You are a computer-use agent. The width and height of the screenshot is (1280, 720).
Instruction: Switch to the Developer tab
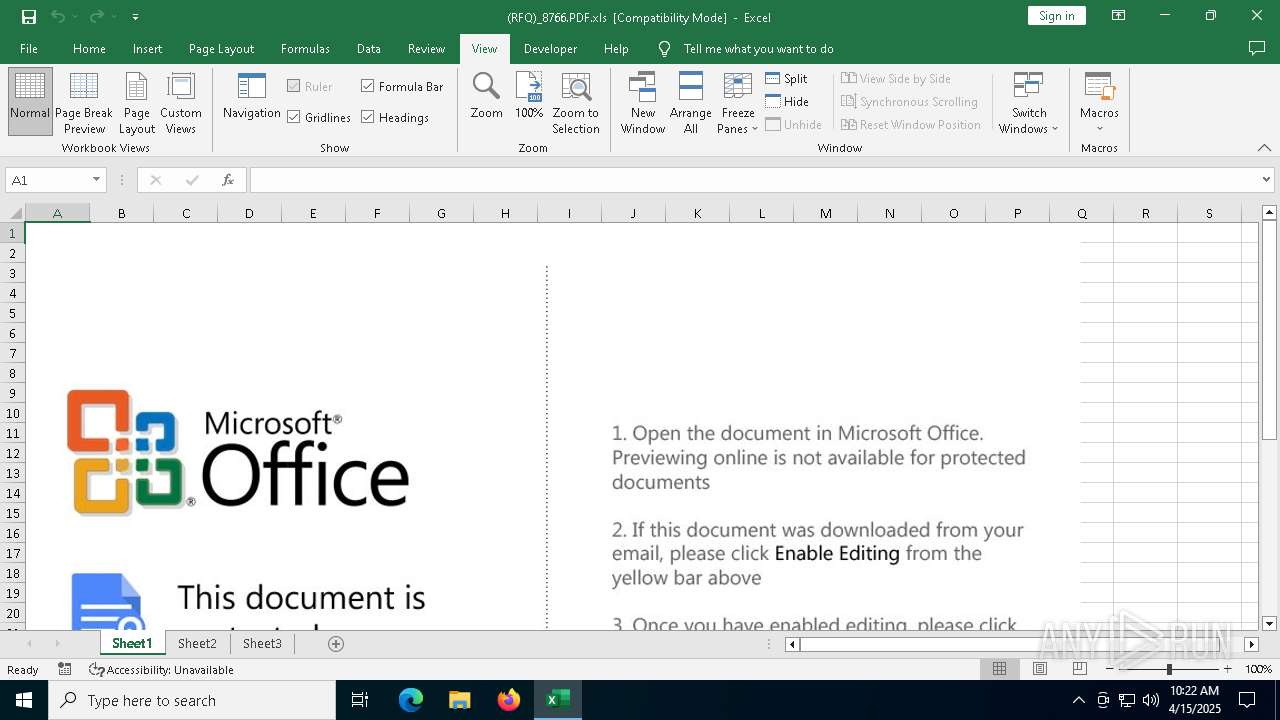(x=550, y=48)
